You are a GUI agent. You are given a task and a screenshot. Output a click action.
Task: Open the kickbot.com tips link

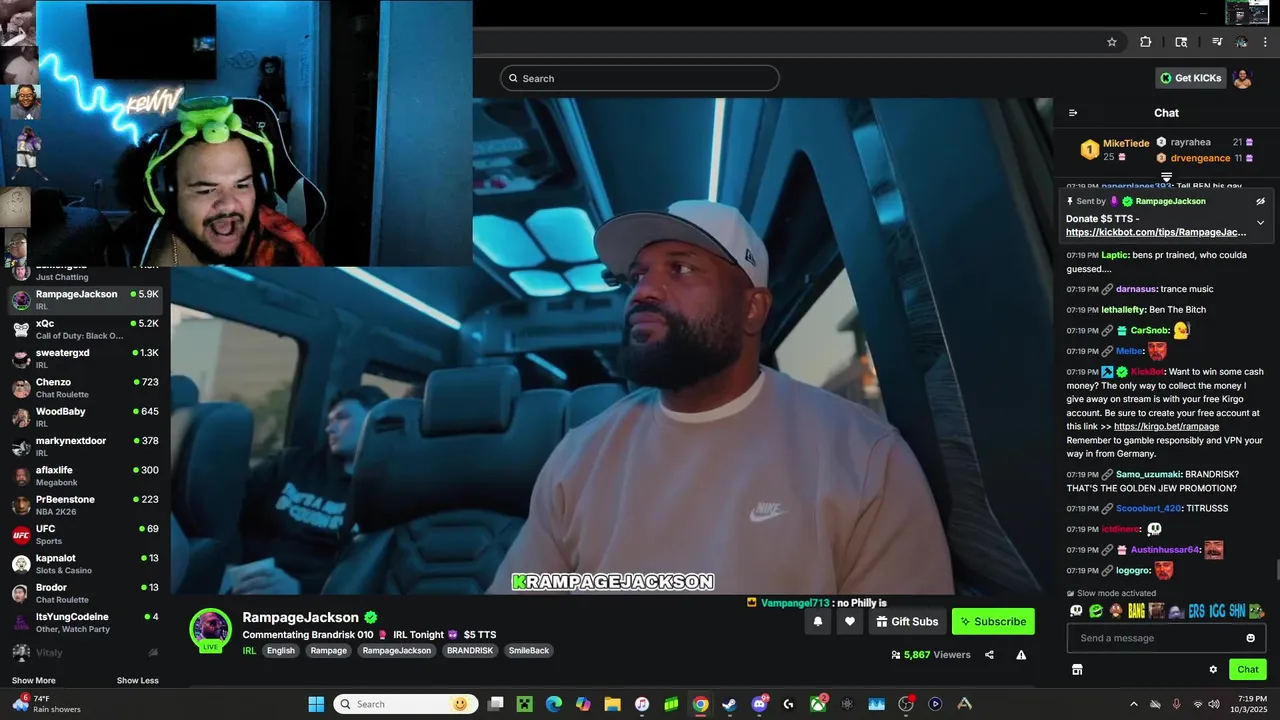[x=1156, y=232]
